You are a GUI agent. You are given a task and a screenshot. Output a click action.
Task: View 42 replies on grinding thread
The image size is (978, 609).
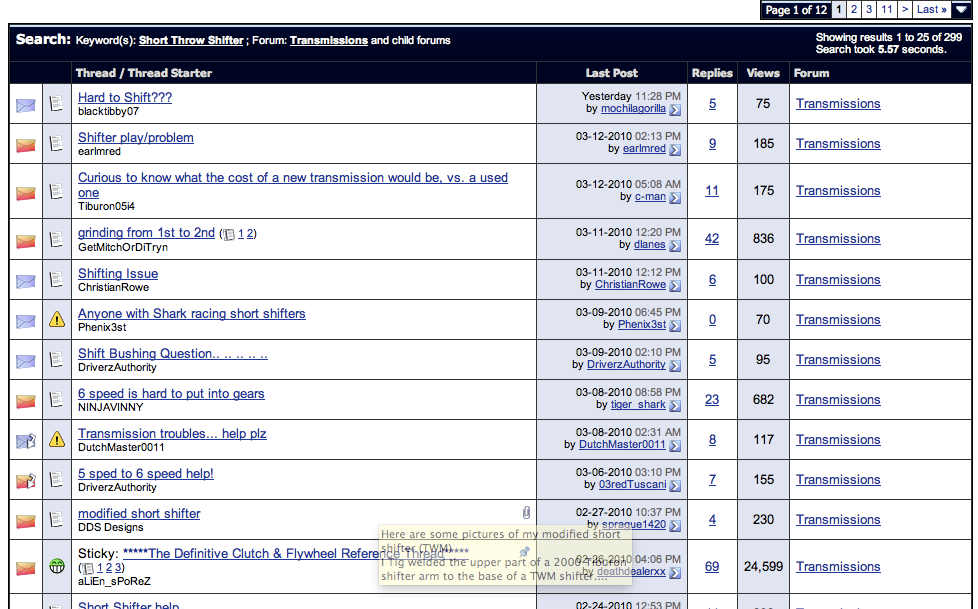[x=712, y=239]
